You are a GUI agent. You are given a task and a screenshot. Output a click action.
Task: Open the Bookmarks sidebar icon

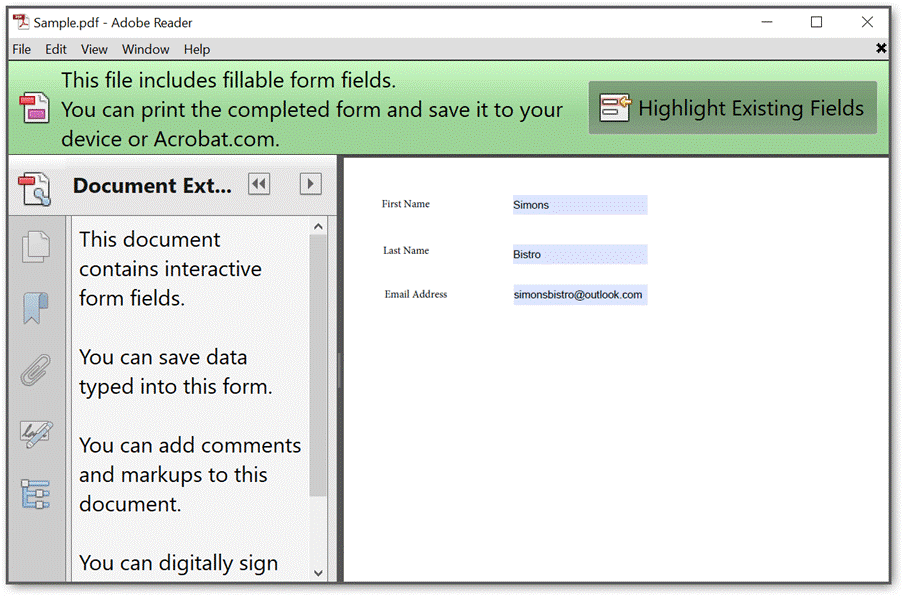[36, 308]
